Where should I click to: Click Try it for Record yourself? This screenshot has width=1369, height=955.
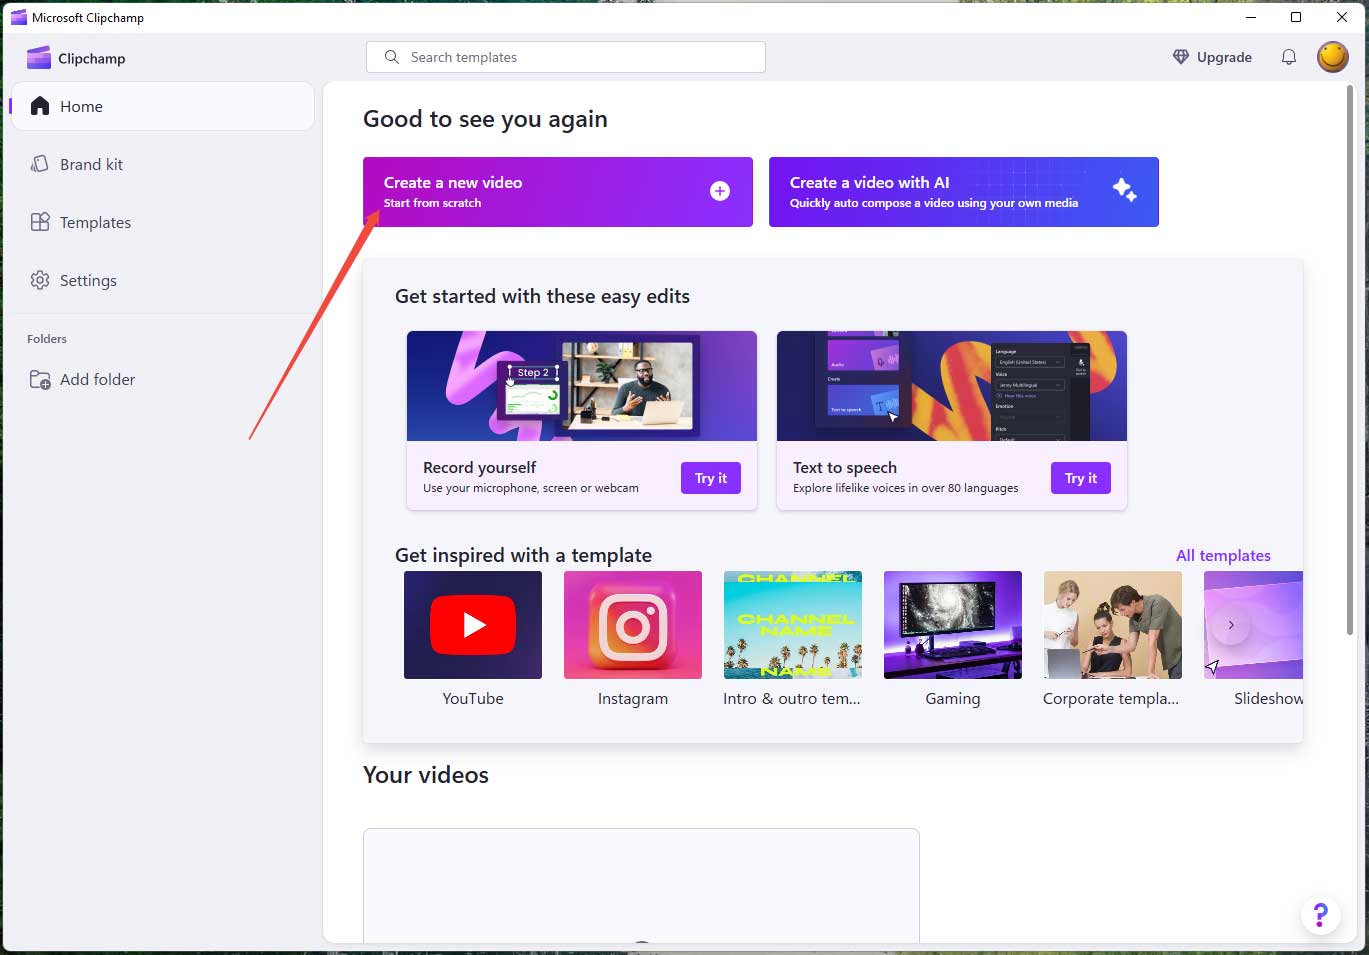tap(710, 478)
